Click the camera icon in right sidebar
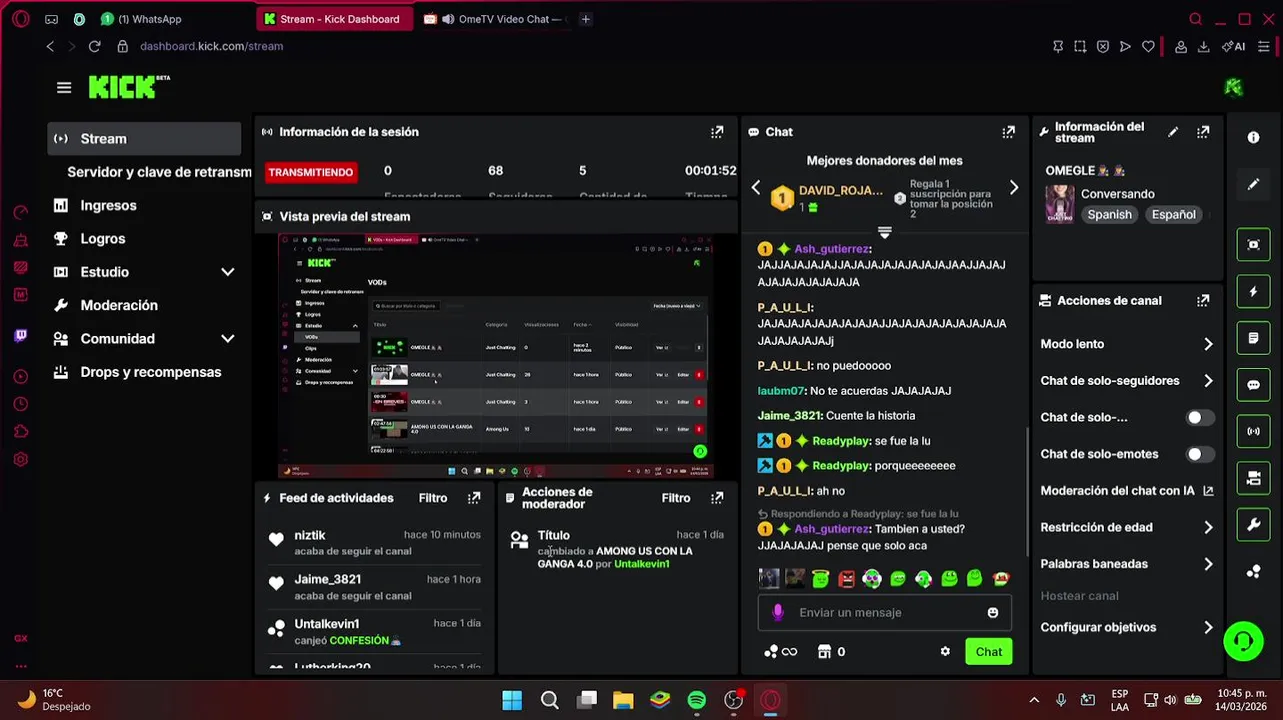The width and height of the screenshot is (1283, 720). tap(1253, 479)
